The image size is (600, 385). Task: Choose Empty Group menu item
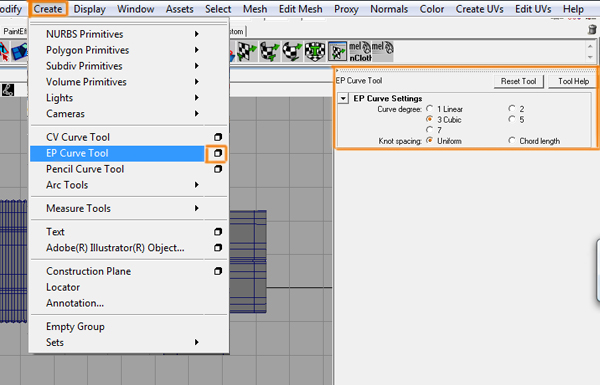tap(128, 326)
